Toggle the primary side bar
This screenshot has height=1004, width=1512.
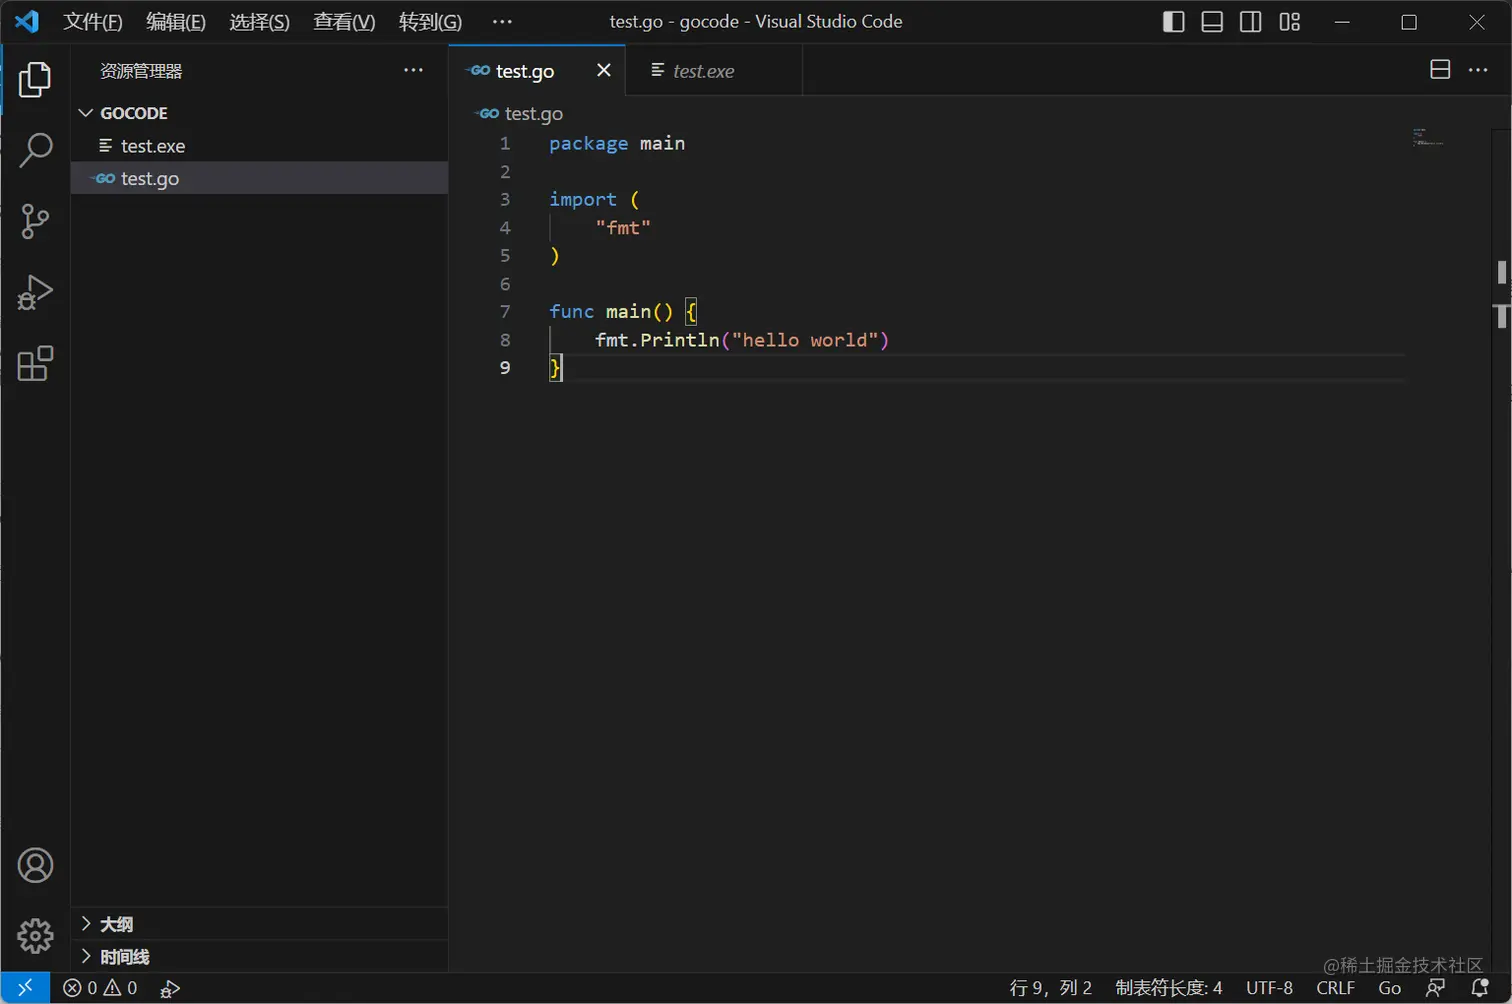point(1173,22)
